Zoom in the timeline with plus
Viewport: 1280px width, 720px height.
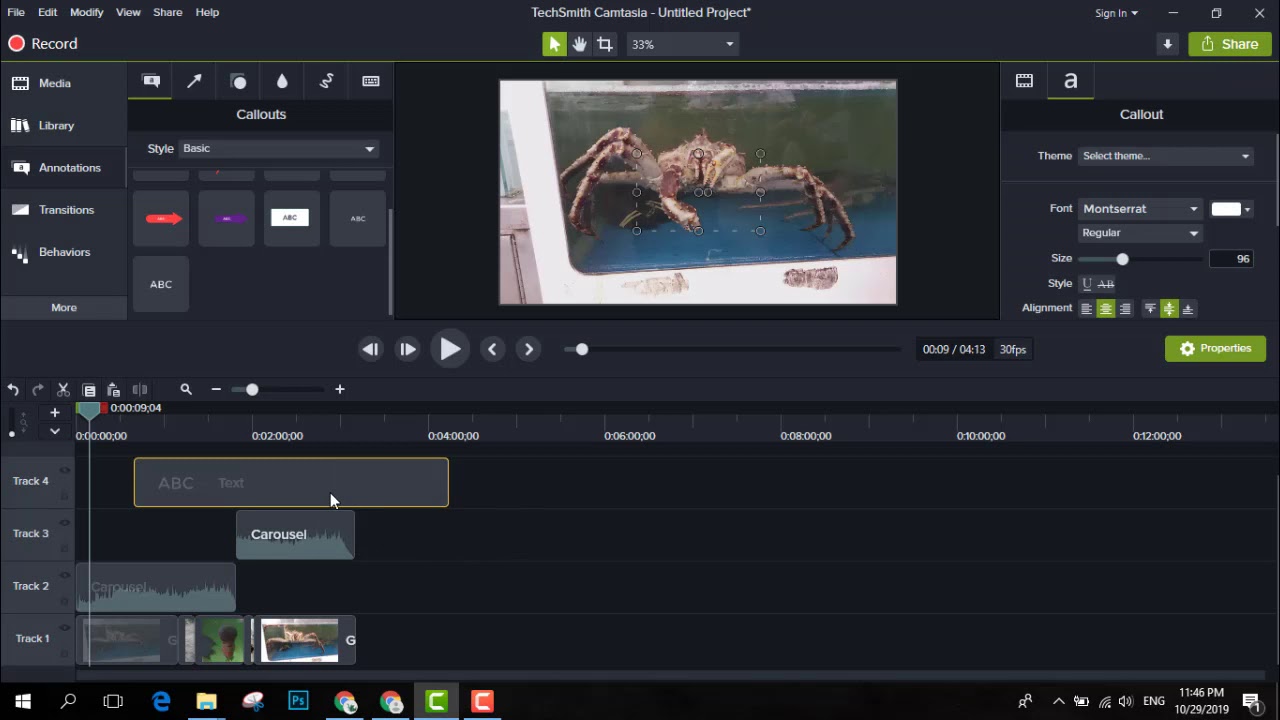[x=340, y=389]
